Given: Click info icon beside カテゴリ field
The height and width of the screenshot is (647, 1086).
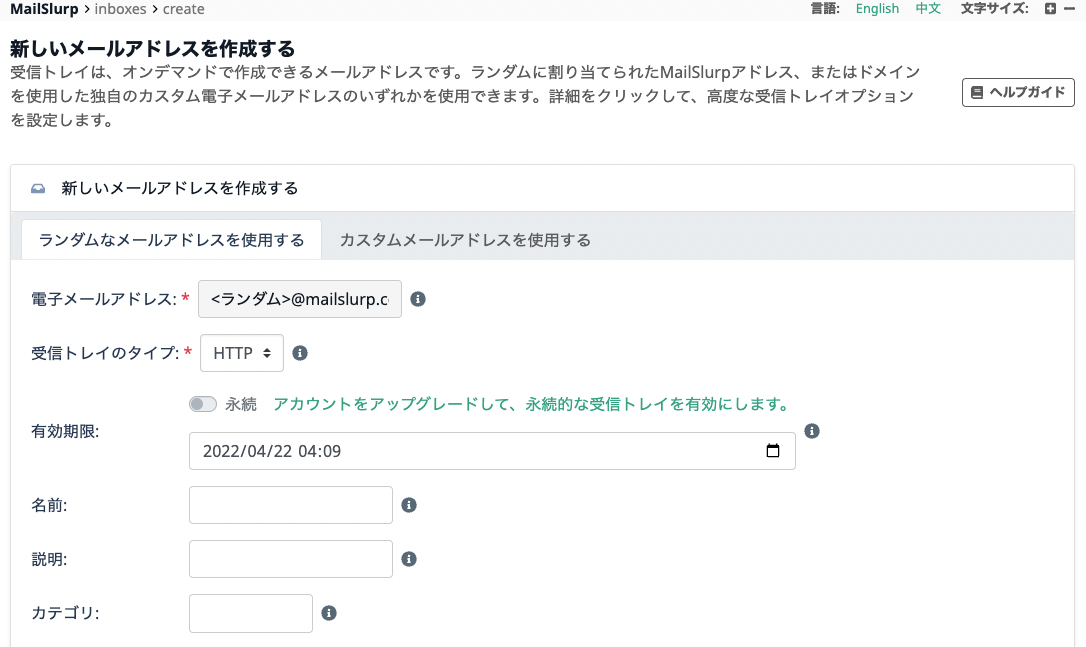Looking at the screenshot, I should 329,613.
